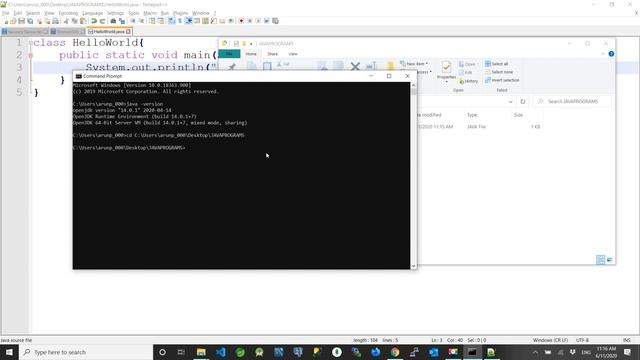The image size is (640, 360).
Task: Click the Cut scissors icon in Notepad++
Action: 66,21
